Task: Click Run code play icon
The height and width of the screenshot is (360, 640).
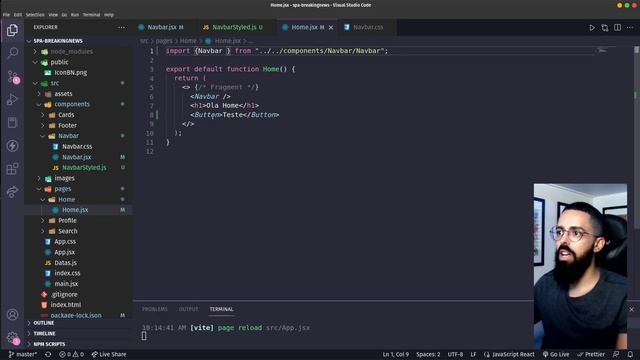Action: (592, 28)
